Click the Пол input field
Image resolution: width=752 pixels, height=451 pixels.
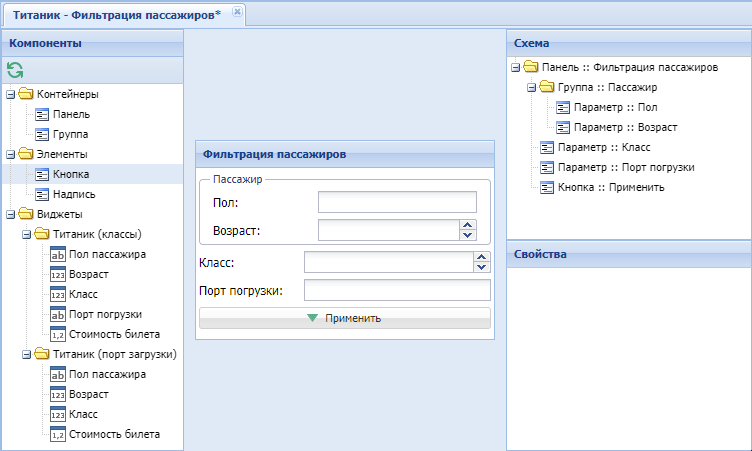[396, 203]
